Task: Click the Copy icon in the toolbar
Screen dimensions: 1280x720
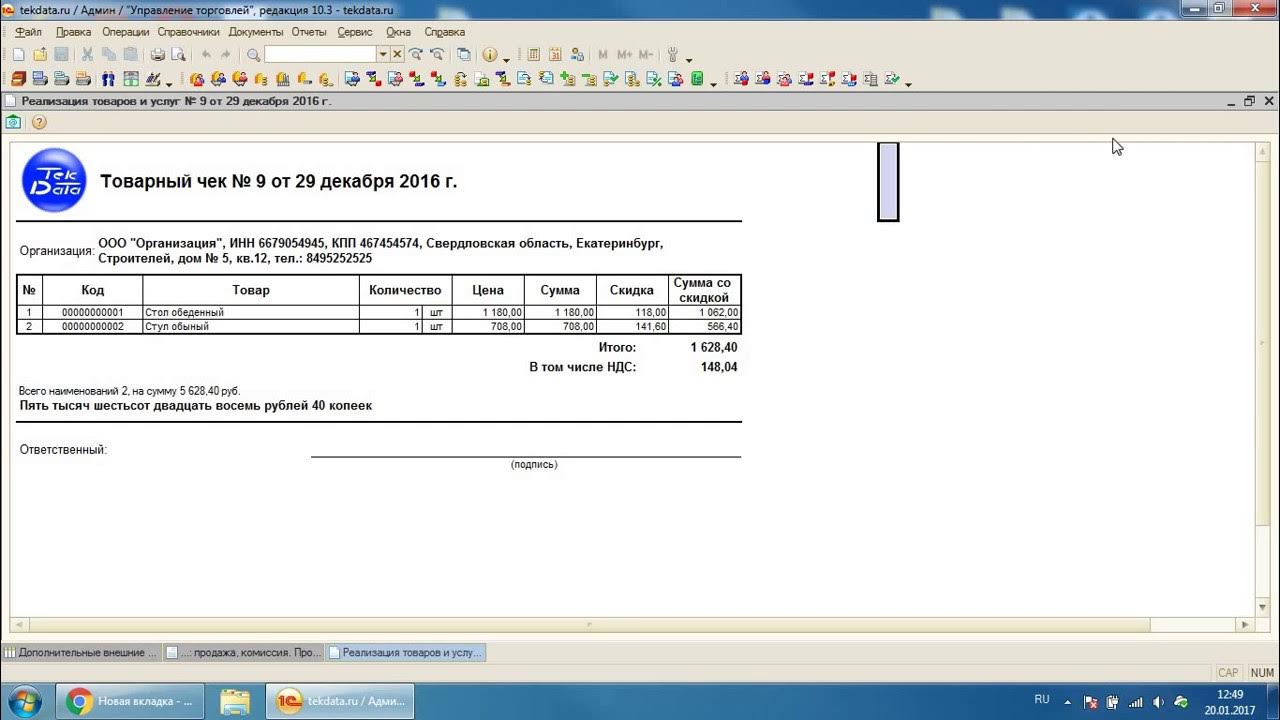Action: (108, 55)
